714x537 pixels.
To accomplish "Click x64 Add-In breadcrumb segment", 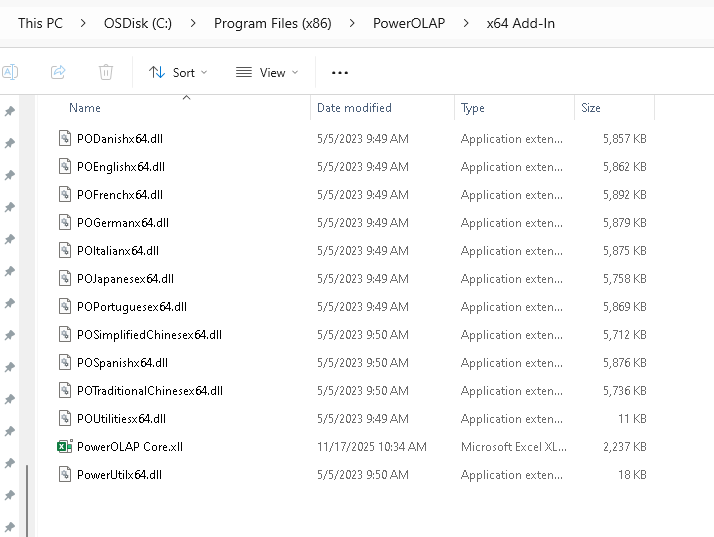I will tap(520, 23).
